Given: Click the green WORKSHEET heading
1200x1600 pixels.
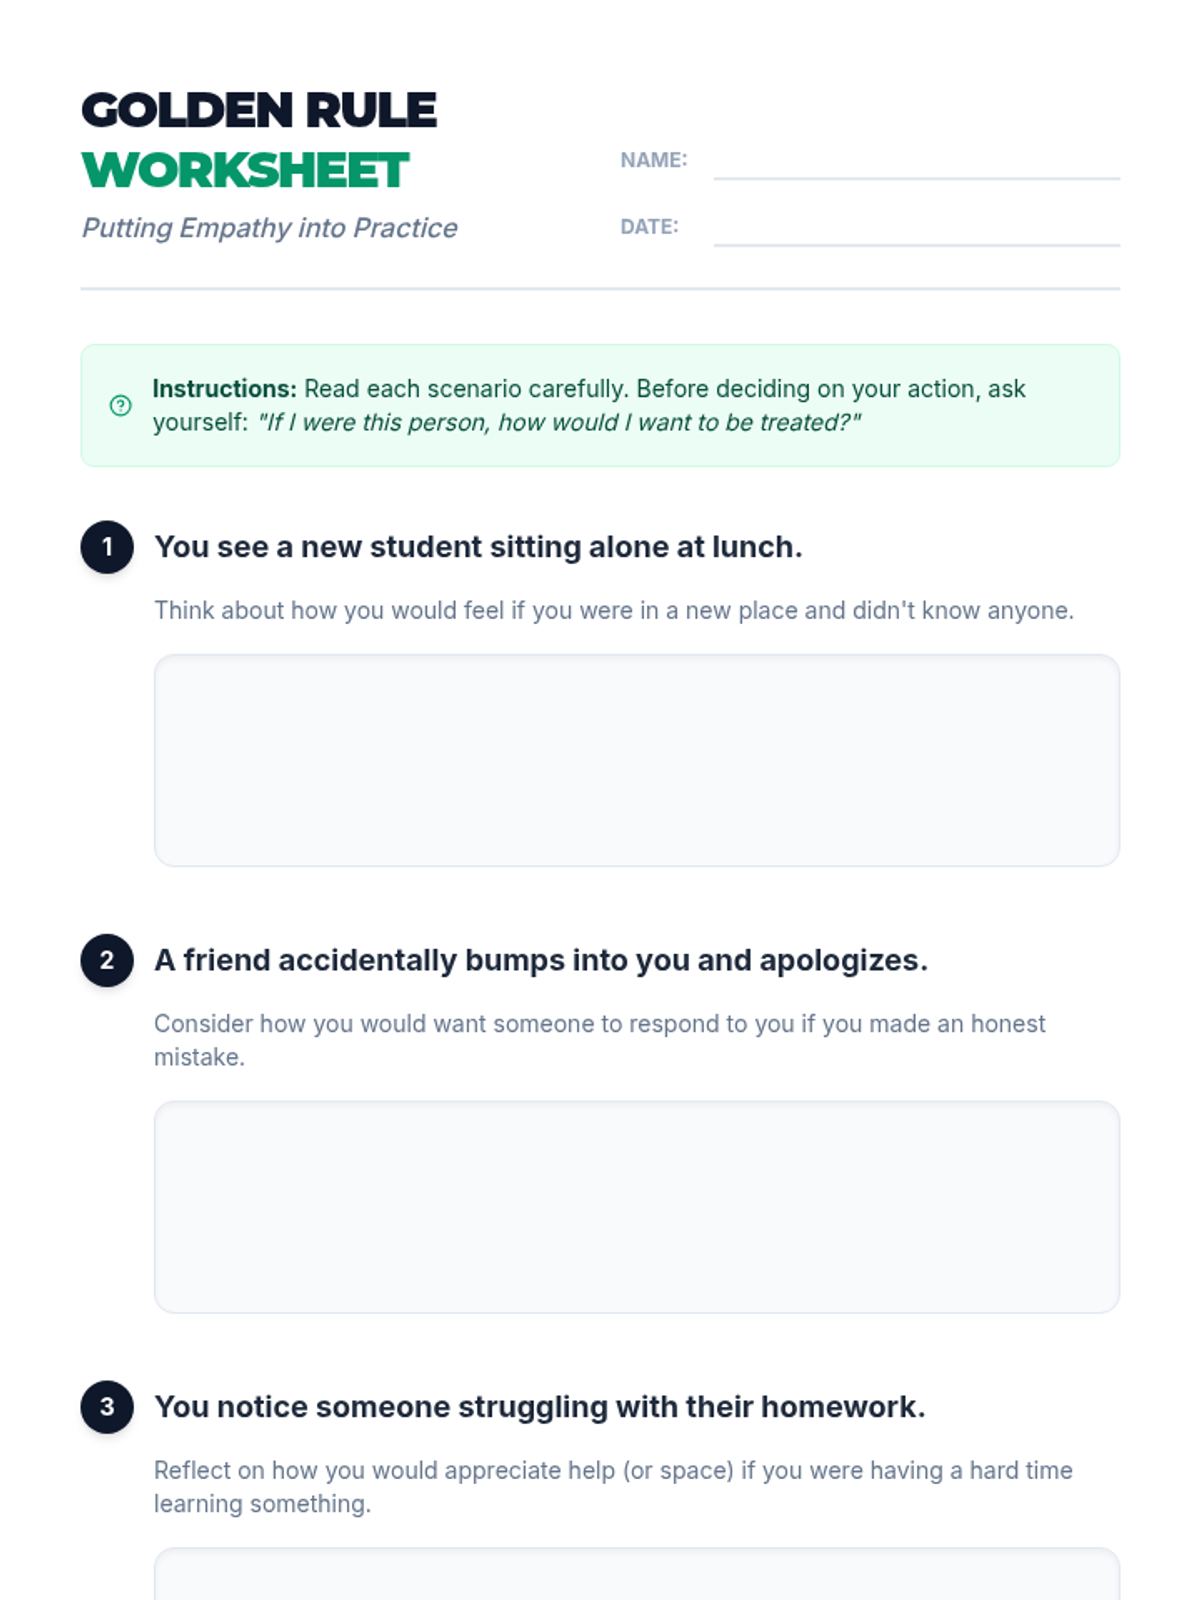Looking at the screenshot, I should click(246, 170).
